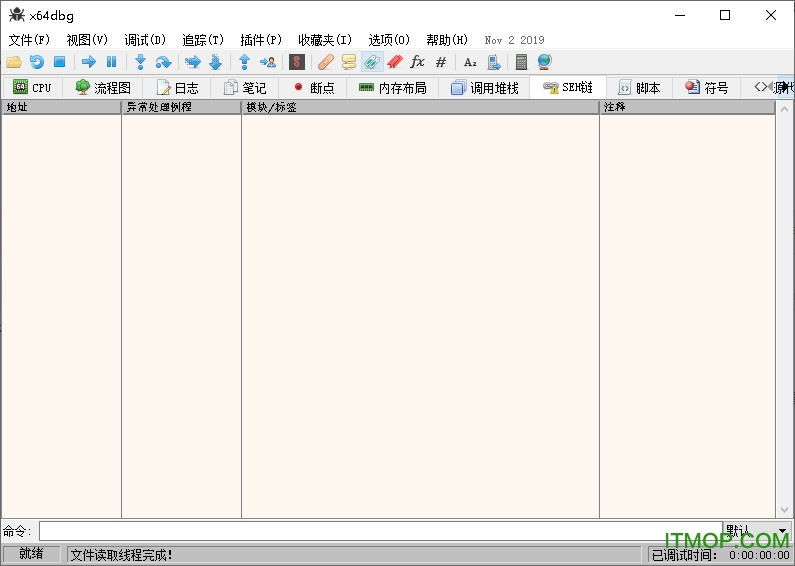795x566 pixels.
Task: Click the globe web-help icon
Action: coord(545,62)
